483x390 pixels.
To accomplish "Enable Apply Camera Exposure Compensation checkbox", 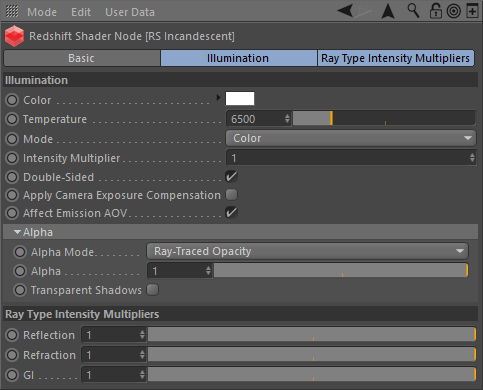I will 231,195.
